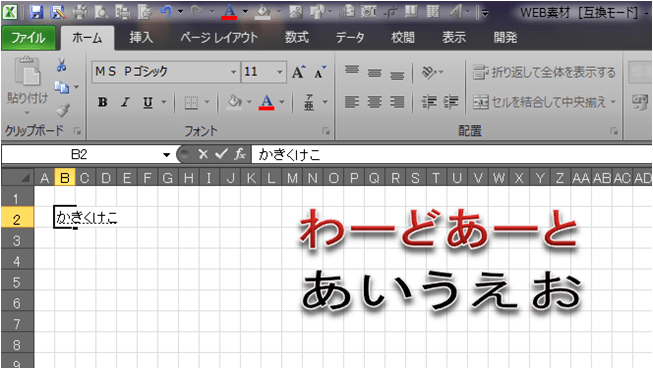Click the black あいうえお WordArt
The height and width of the screenshot is (369, 653).
[x=441, y=290]
